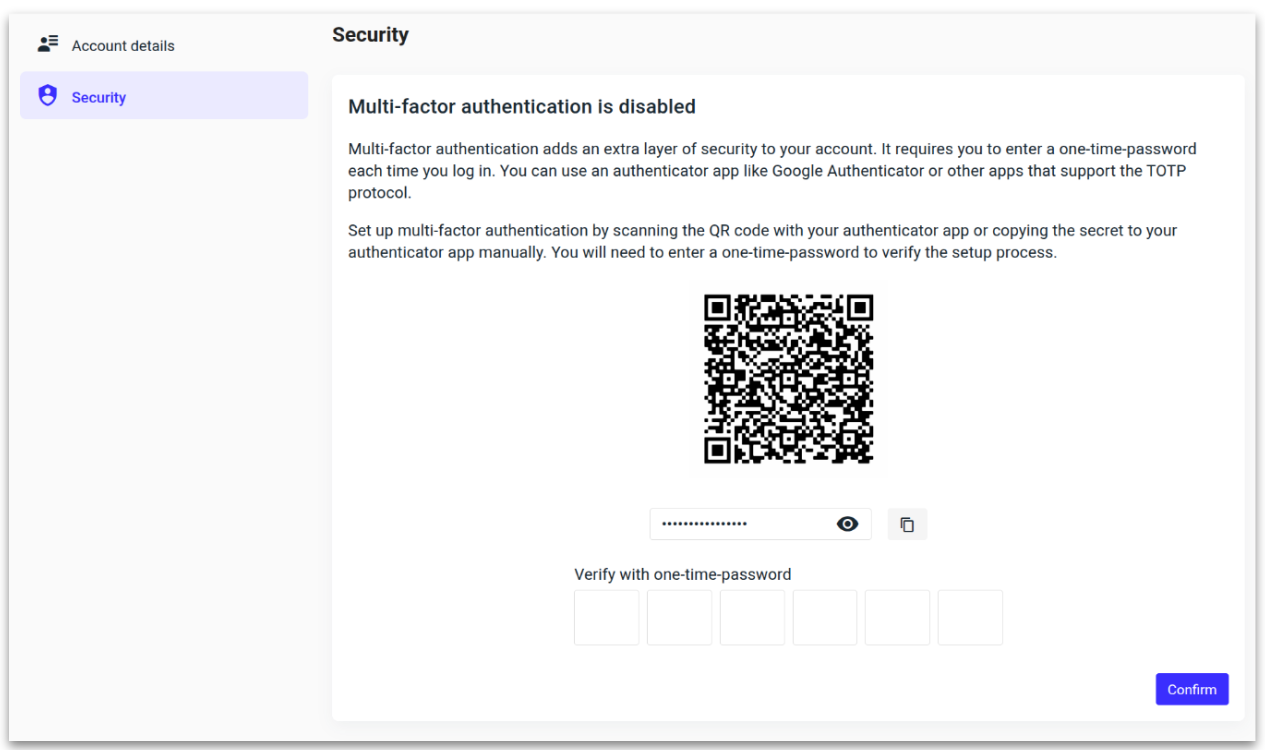Viewport: 1265px width, 750px height.
Task: Click the QR code image
Action: [788, 378]
